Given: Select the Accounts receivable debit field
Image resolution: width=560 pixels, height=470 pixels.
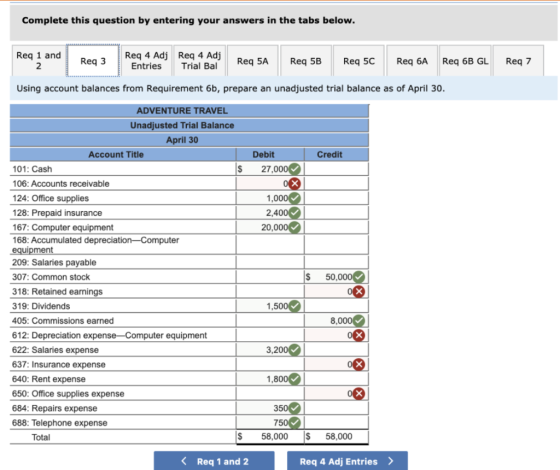Looking at the screenshot, I should (x=270, y=184).
